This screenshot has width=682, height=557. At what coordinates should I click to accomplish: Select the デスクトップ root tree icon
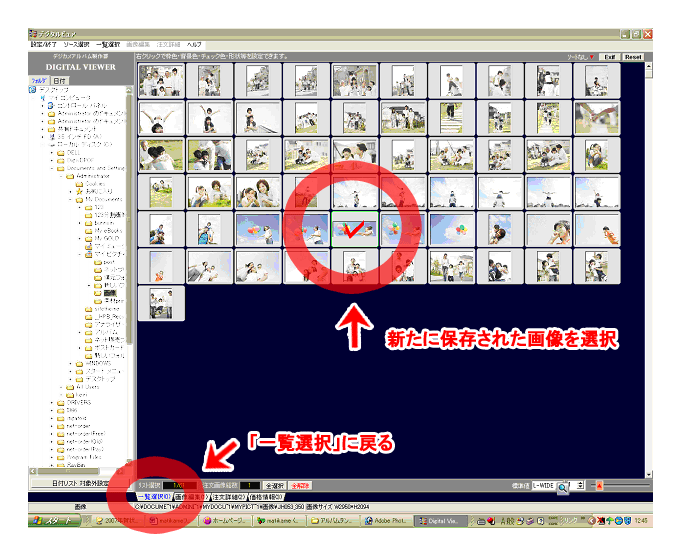[32, 90]
